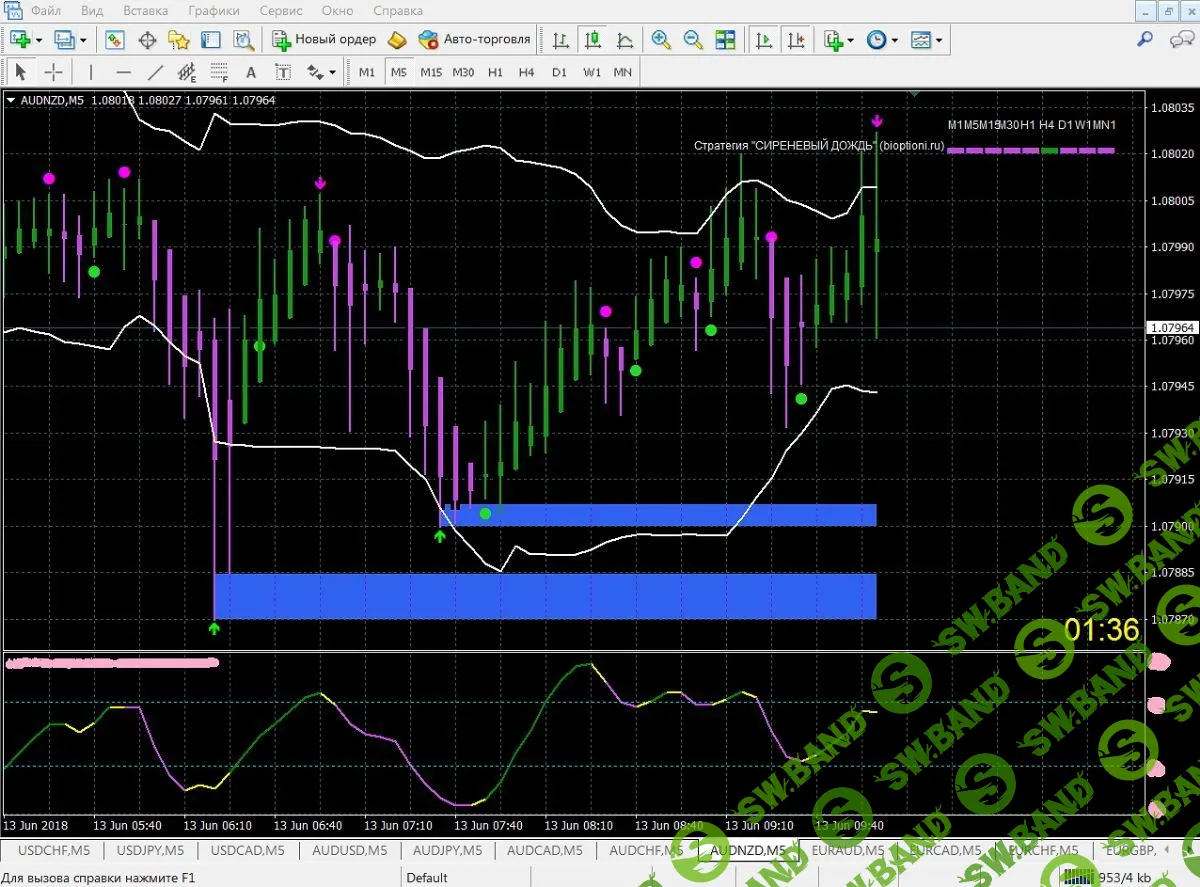Viewport: 1200px width, 887px height.
Task: Open the indicators list dropdown
Action: pyautogui.click(x=850, y=40)
